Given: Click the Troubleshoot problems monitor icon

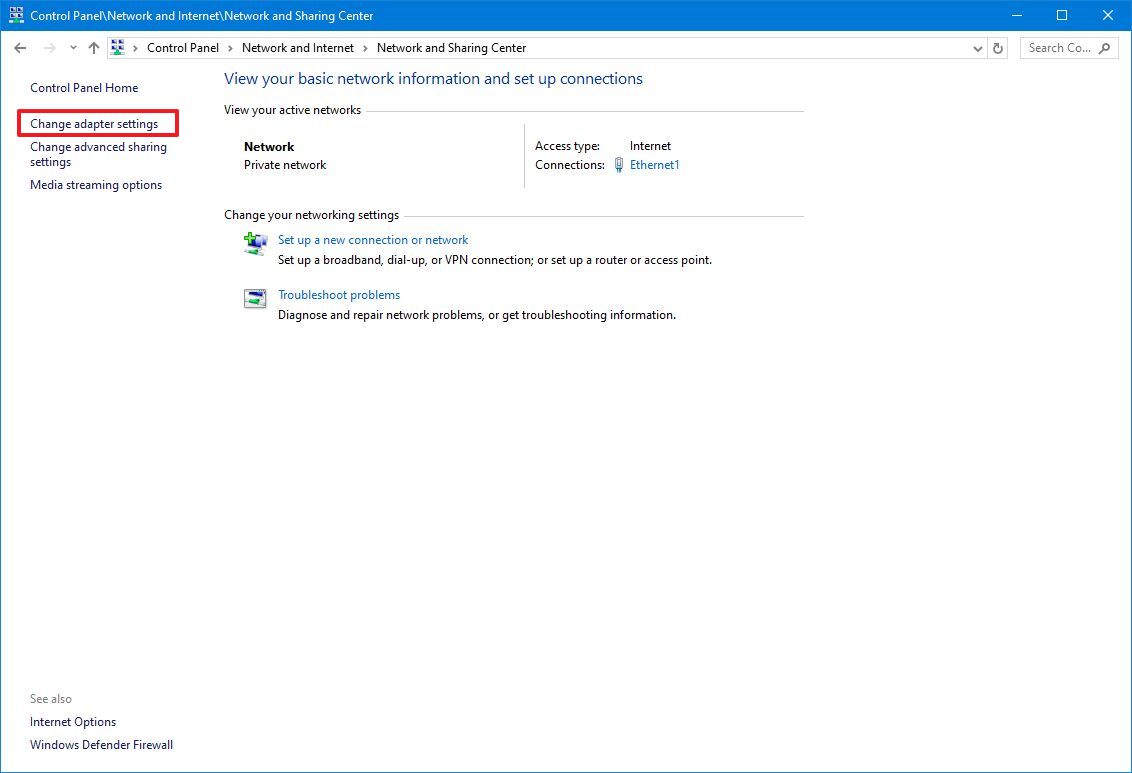Looking at the screenshot, I should point(255,298).
